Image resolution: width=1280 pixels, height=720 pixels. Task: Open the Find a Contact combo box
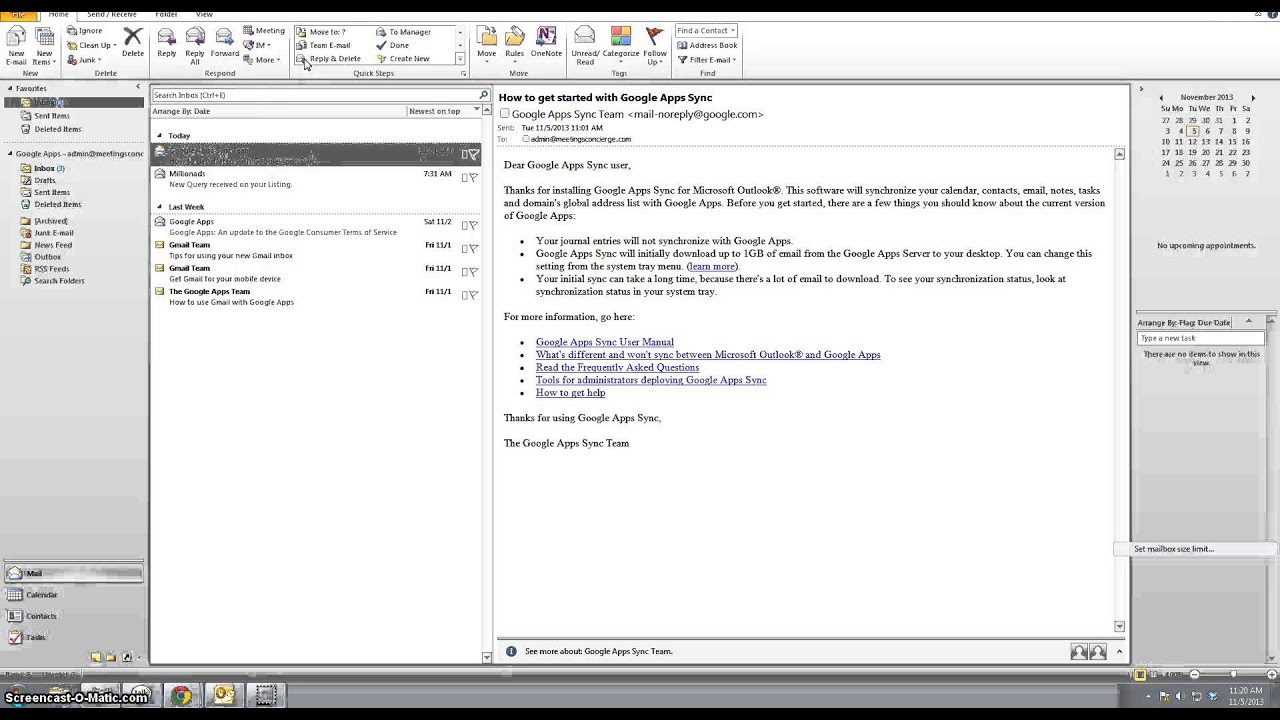pyautogui.click(x=706, y=31)
